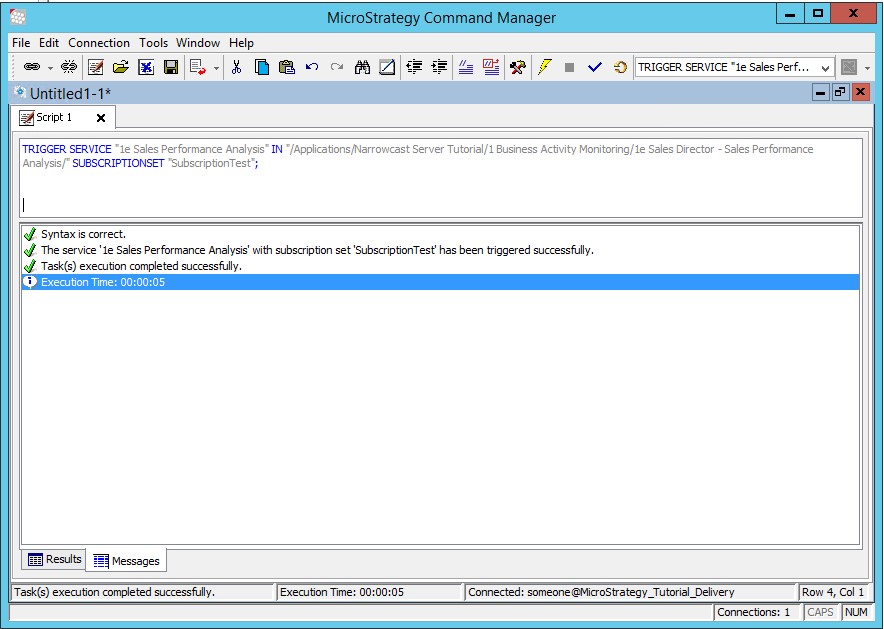Open the Connection menu
This screenshot has width=884, height=629.
(99, 43)
